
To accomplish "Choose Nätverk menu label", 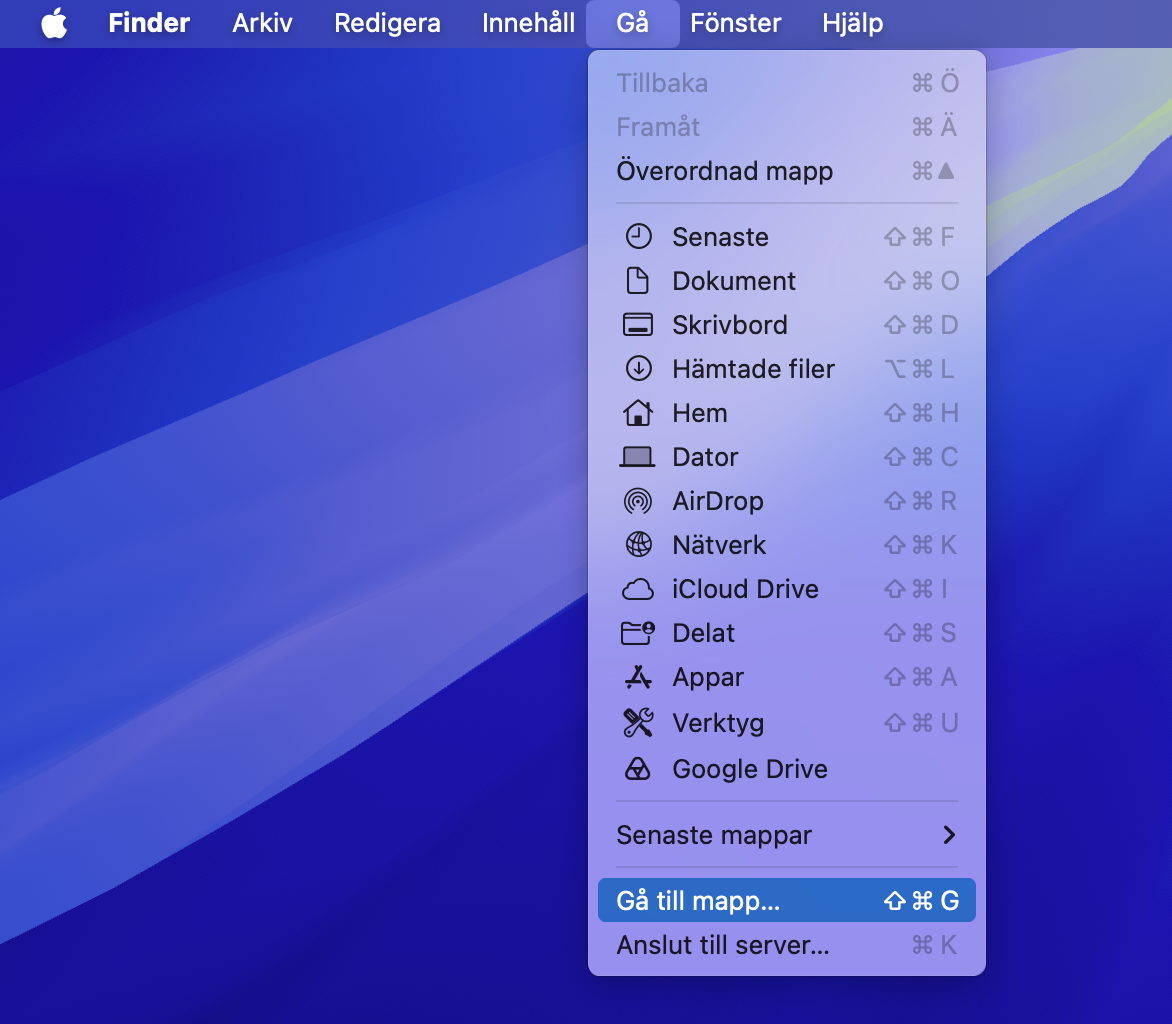I will pyautogui.click(x=719, y=545).
